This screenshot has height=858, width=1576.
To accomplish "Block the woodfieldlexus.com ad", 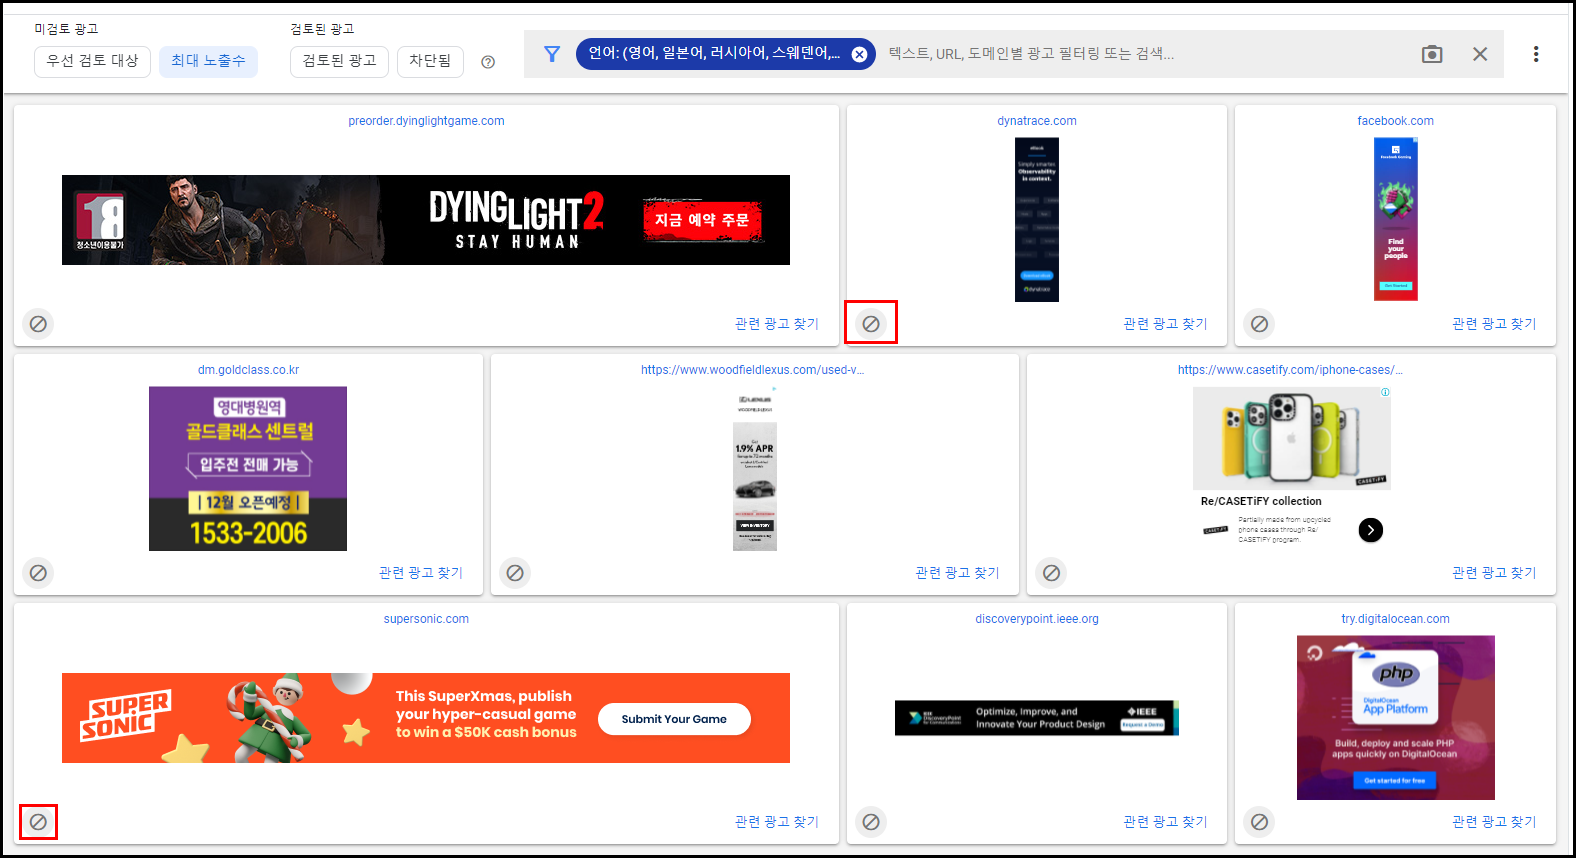I will [515, 573].
